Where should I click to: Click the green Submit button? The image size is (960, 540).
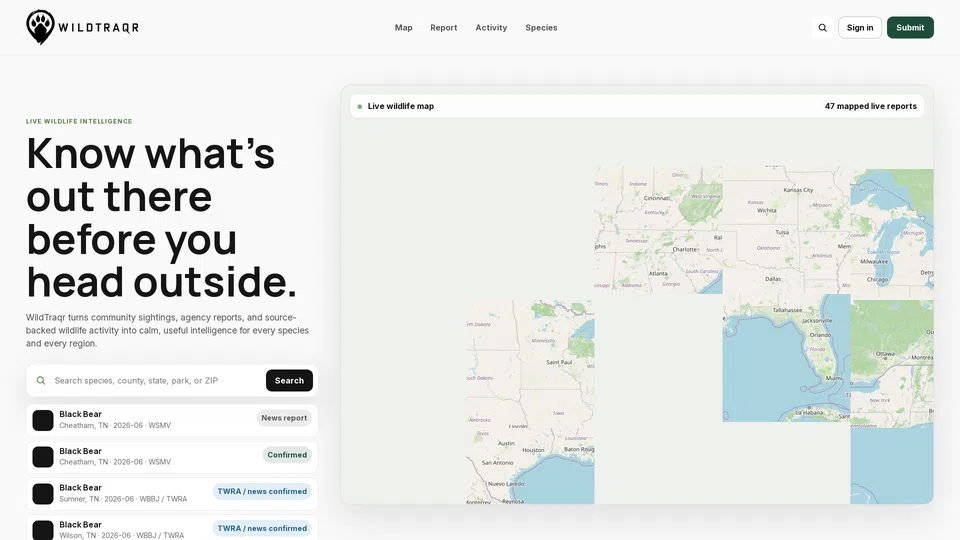[x=910, y=28]
